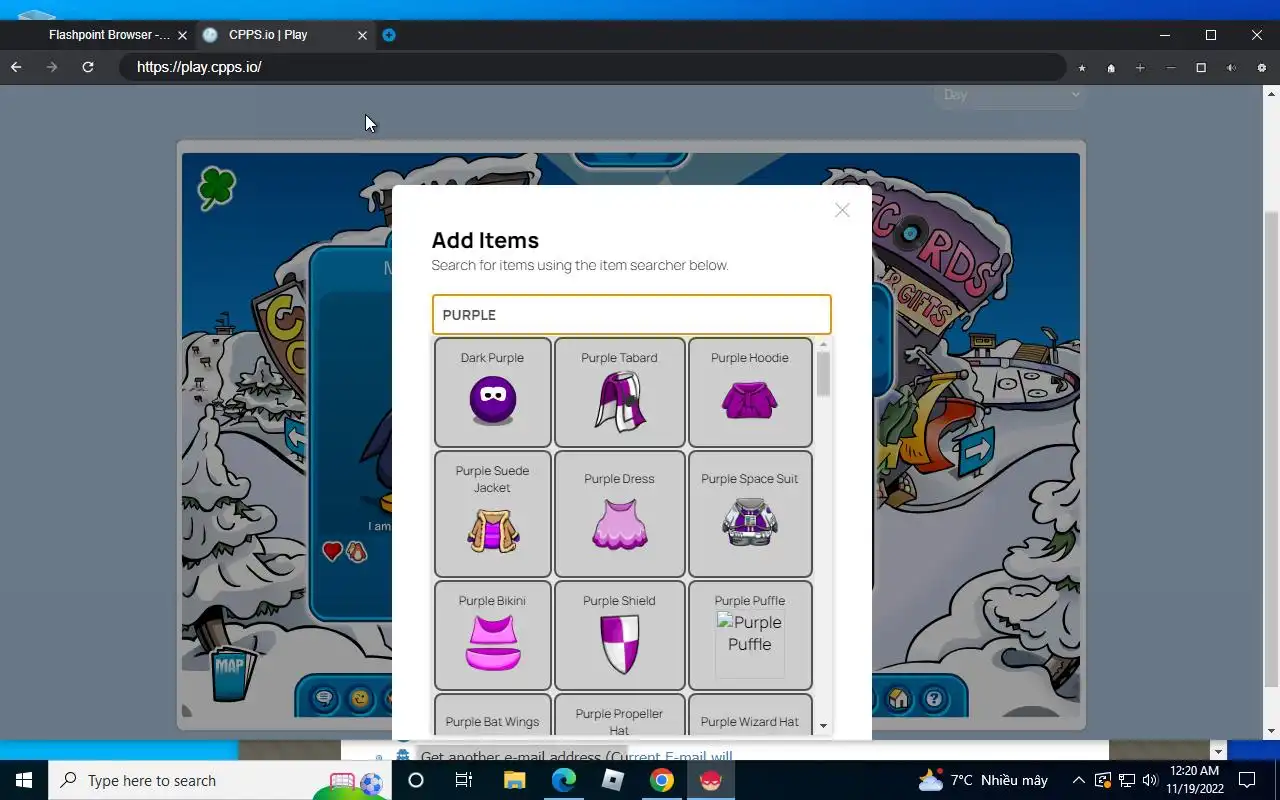Click the weather widget showing 7°C
This screenshot has width=1280, height=800.
point(983,780)
